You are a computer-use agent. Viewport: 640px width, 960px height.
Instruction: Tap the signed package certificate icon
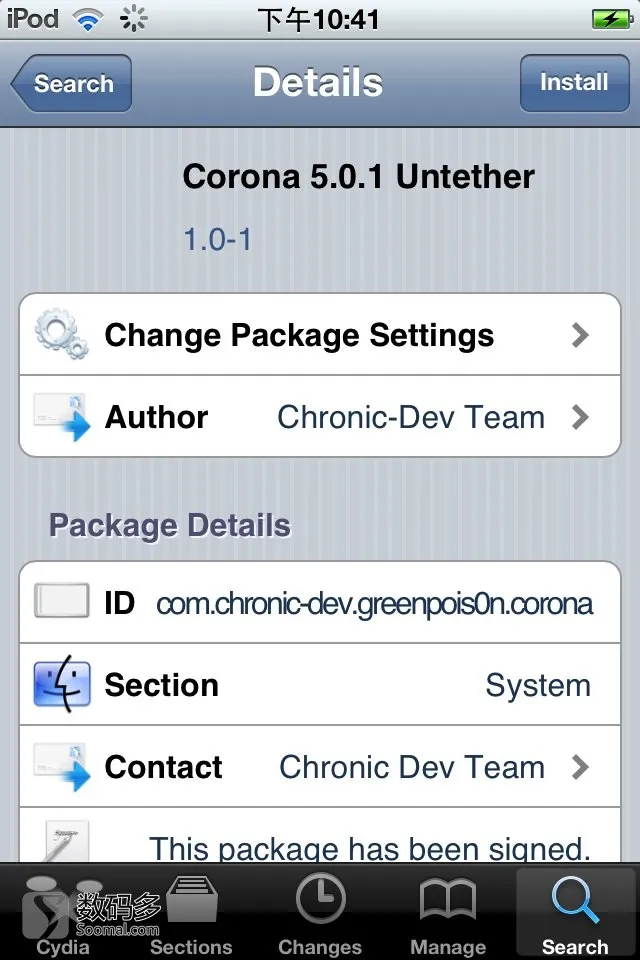click(x=67, y=841)
